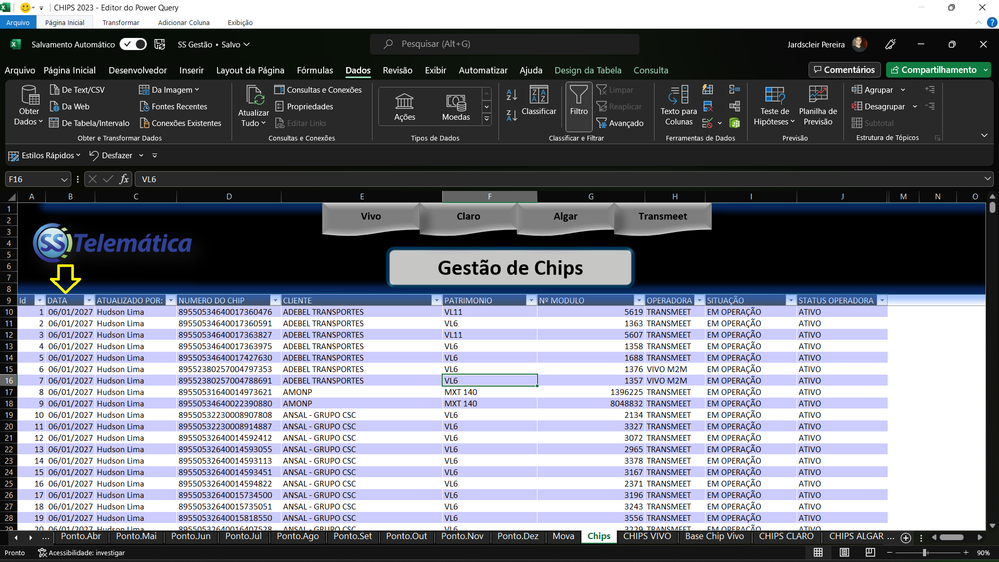Open Fontes Recentes

173,106
